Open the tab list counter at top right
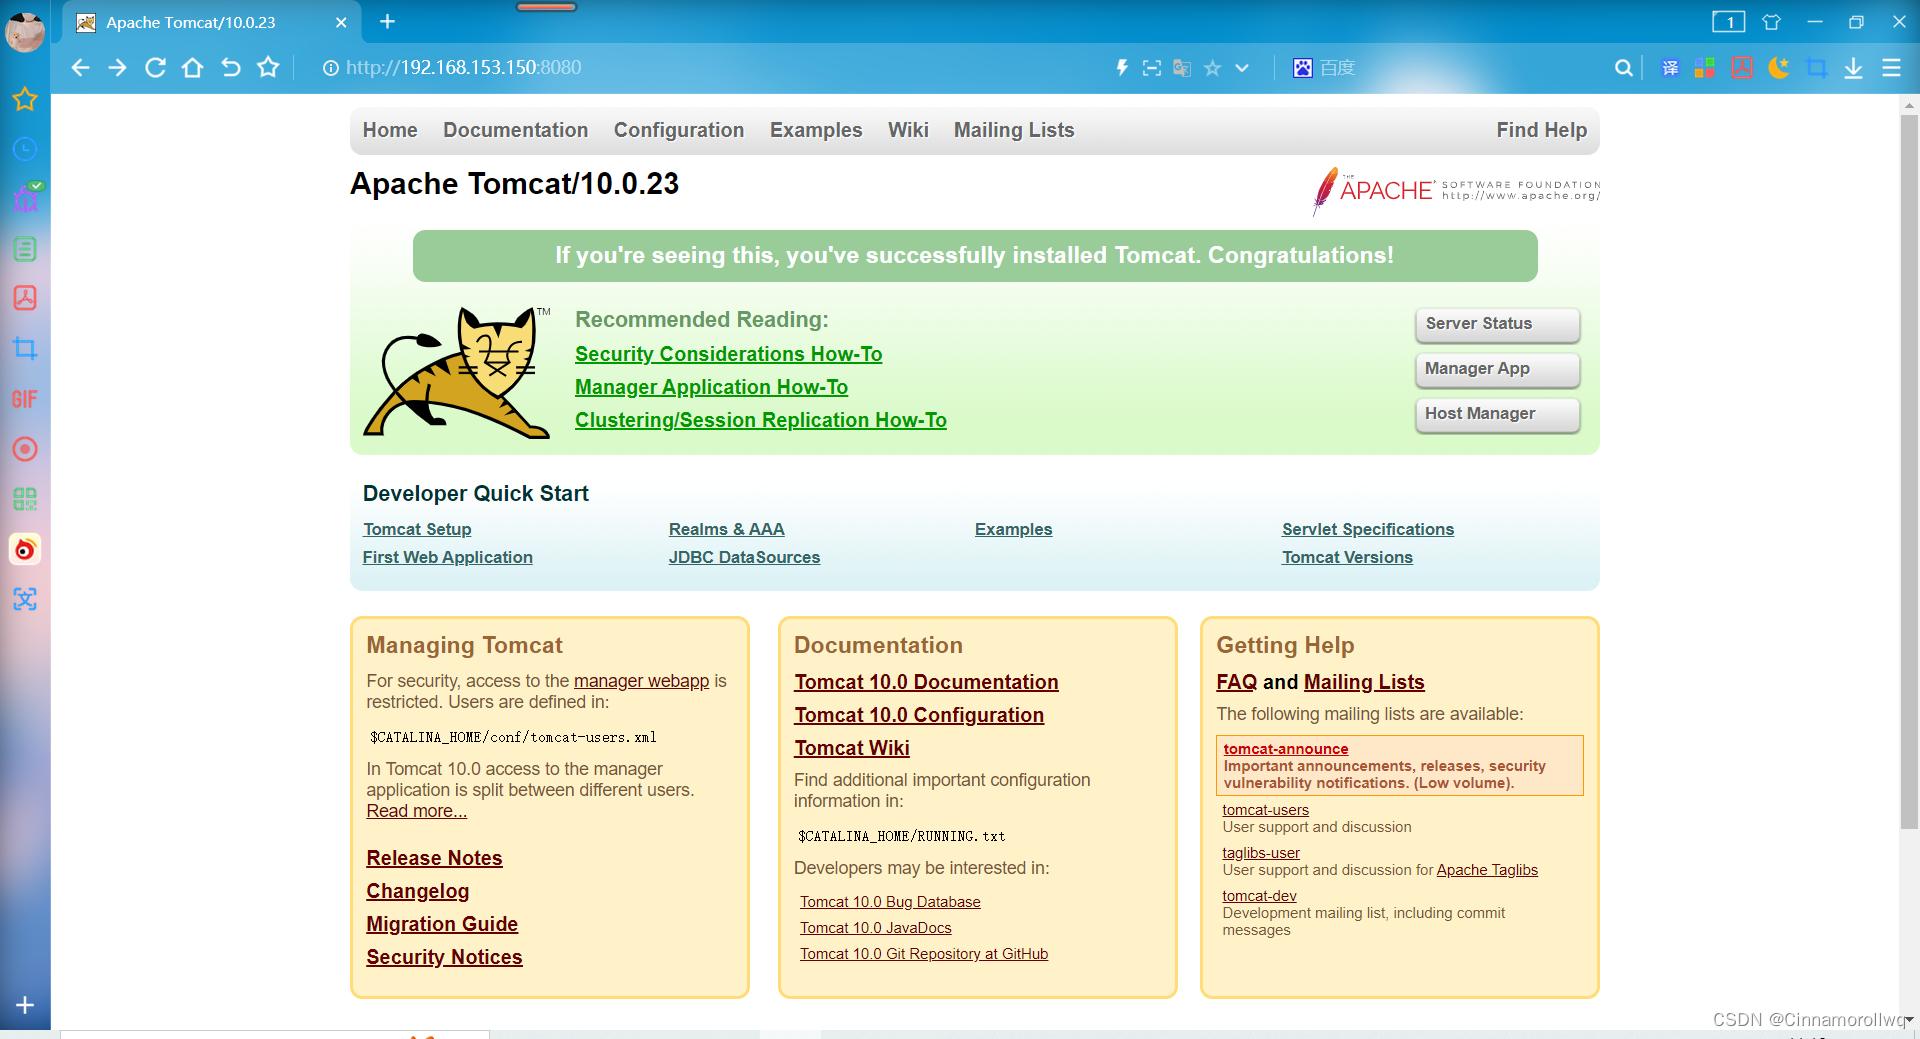 (1729, 21)
